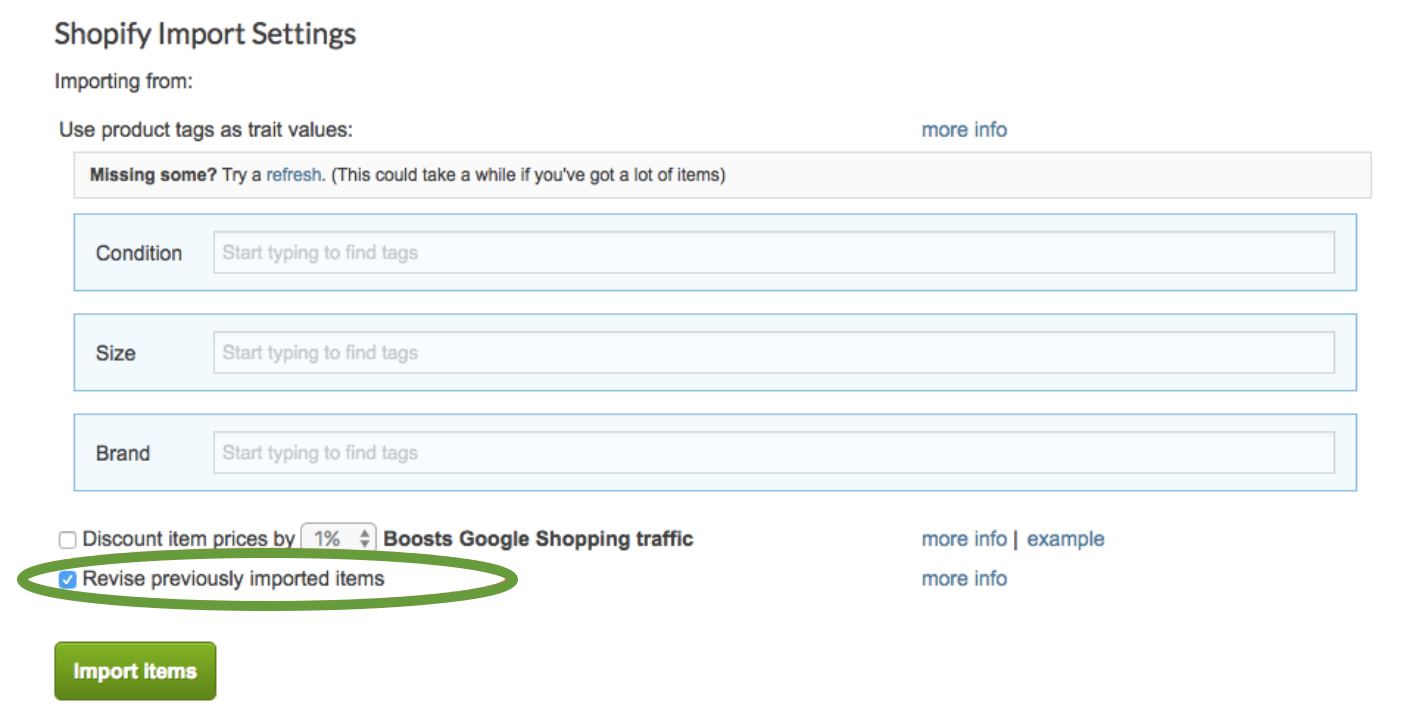Open more info link for product tags
The image size is (1408, 728).
click(964, 130)
